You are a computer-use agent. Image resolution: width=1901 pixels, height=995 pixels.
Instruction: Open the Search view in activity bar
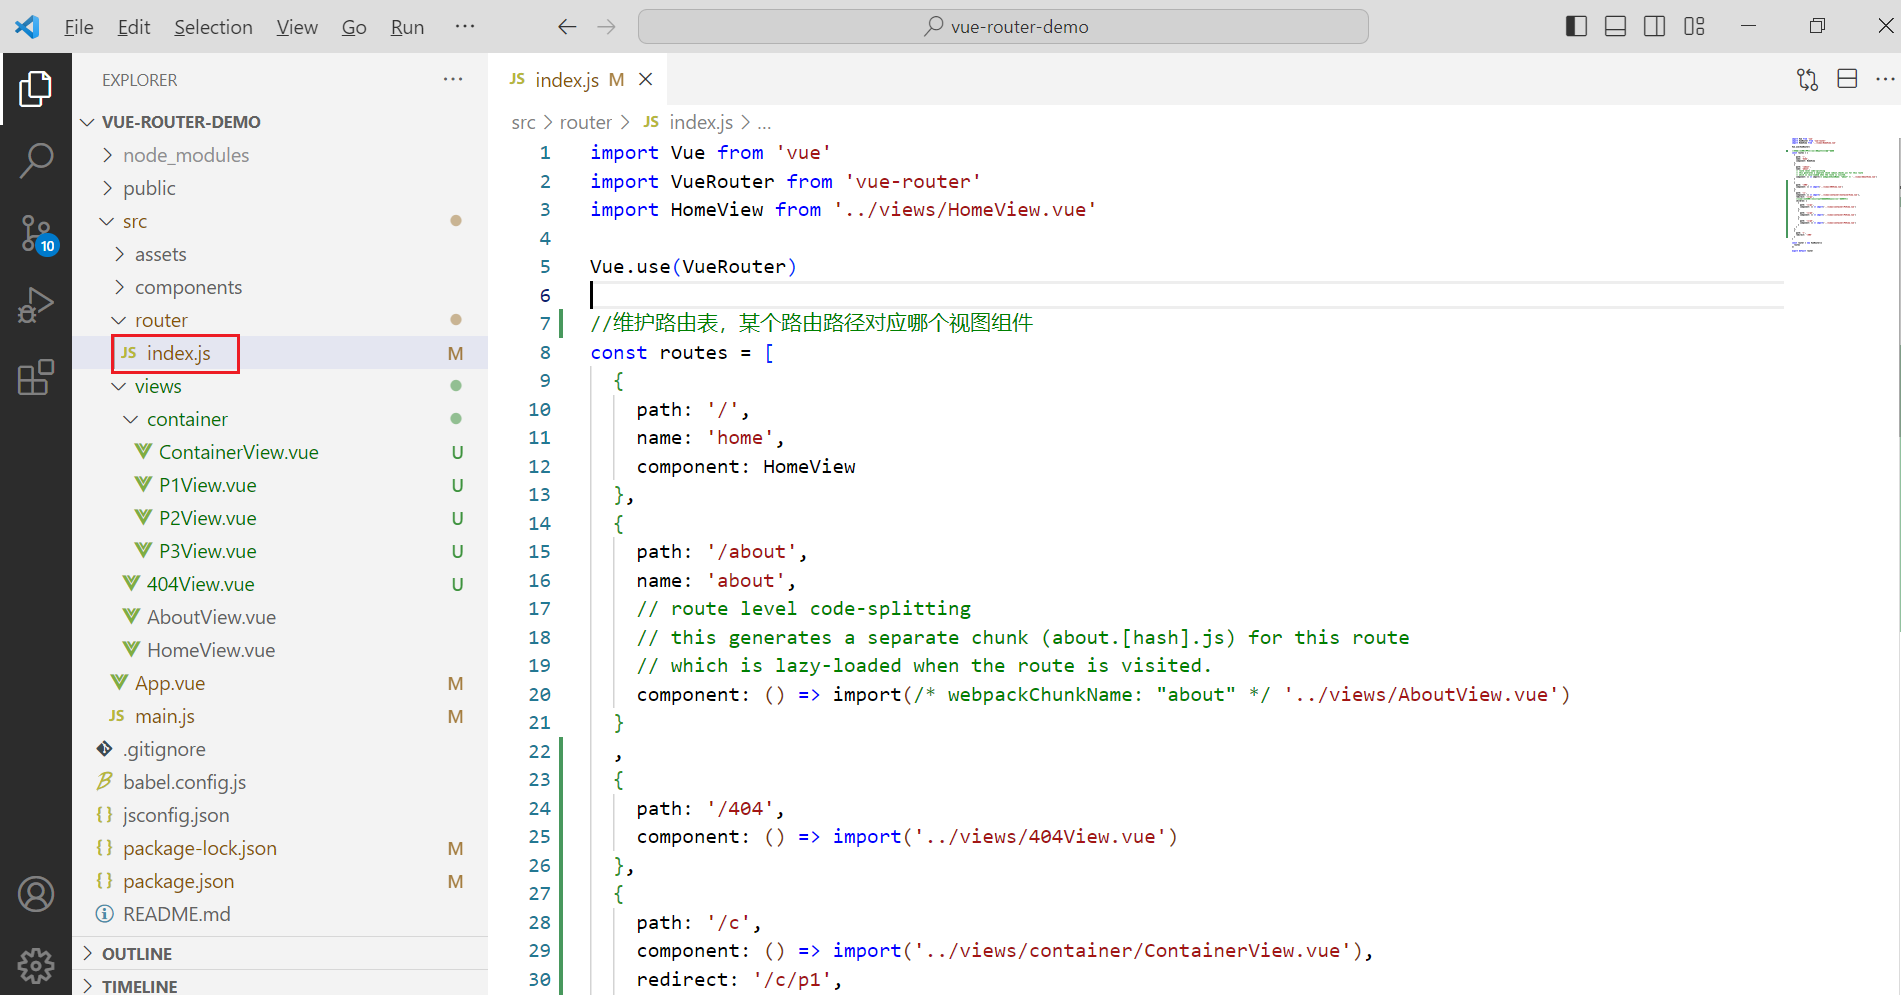point(36,160)
